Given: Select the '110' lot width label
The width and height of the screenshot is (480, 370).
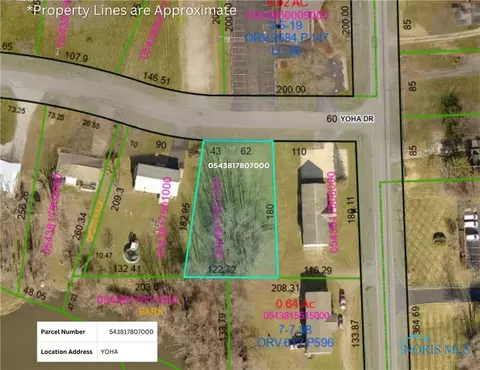Looking at the screenshot, I should pyautogui.click(x=299, y=152).
